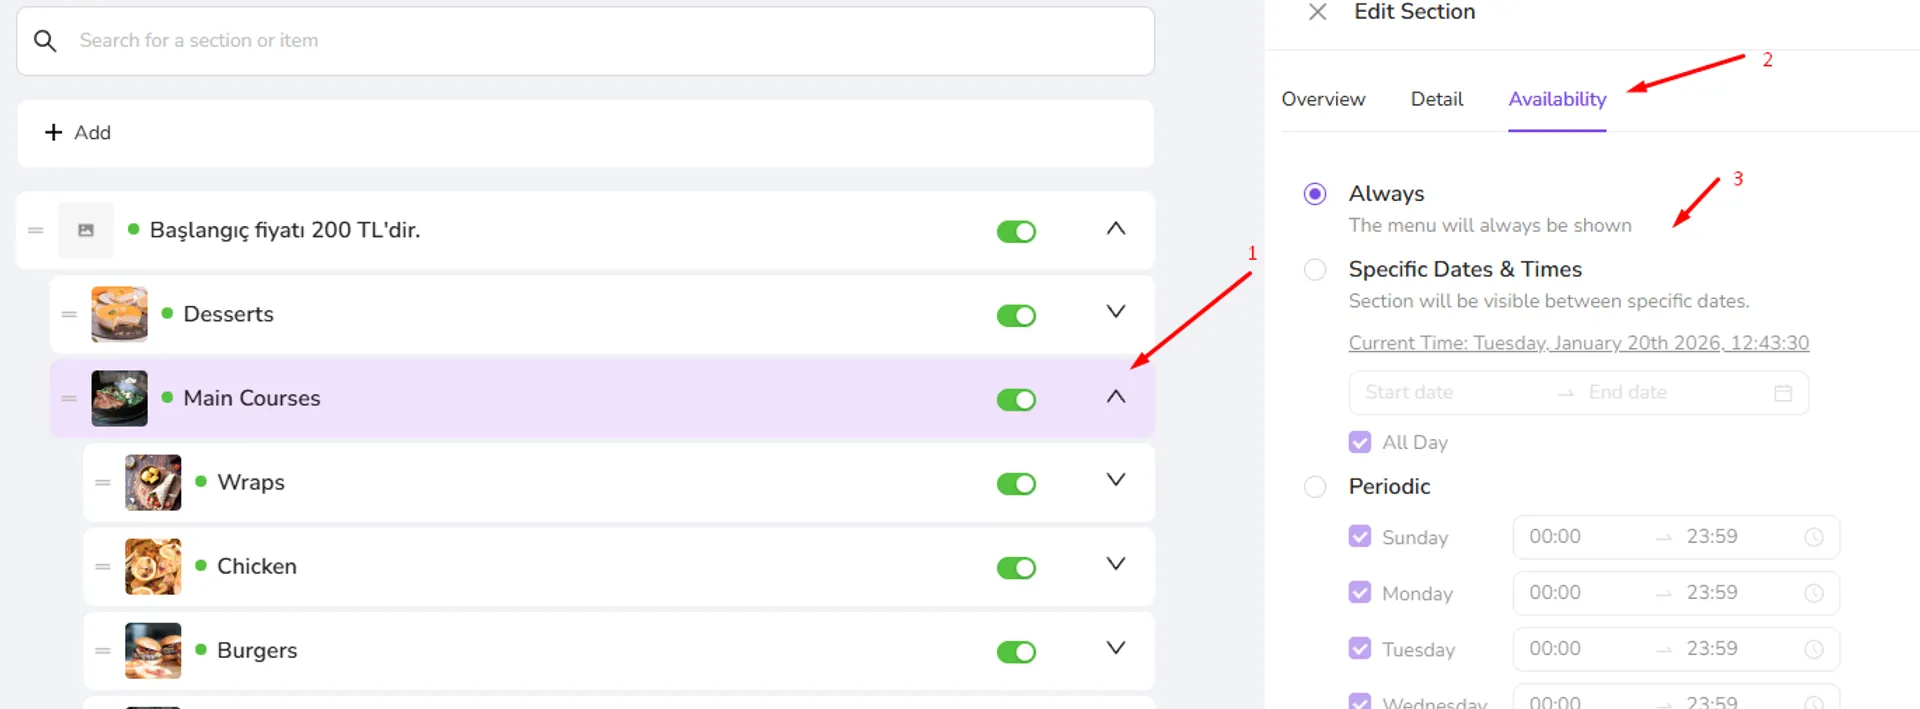Click the drag handle beside Wraps
The image size is (1920, 709).
click(x=103, y=482)
